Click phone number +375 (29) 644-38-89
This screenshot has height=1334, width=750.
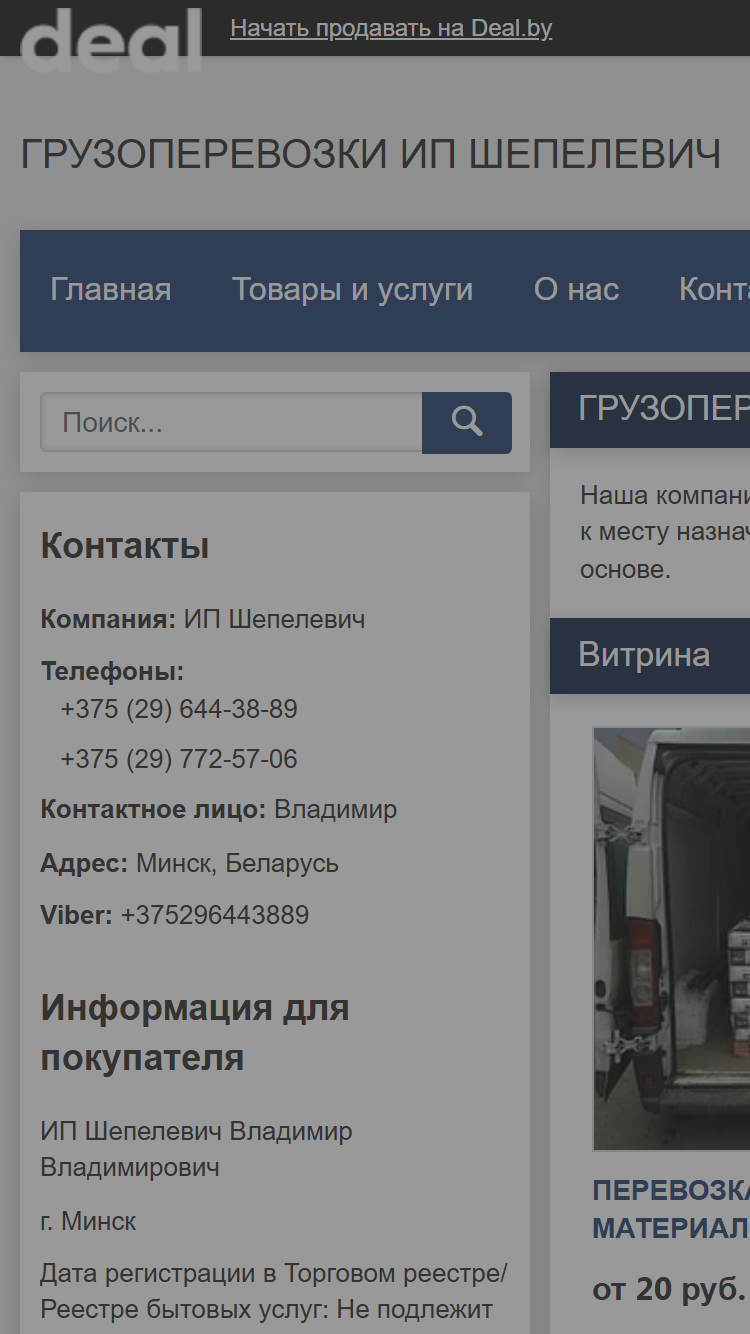179,709
